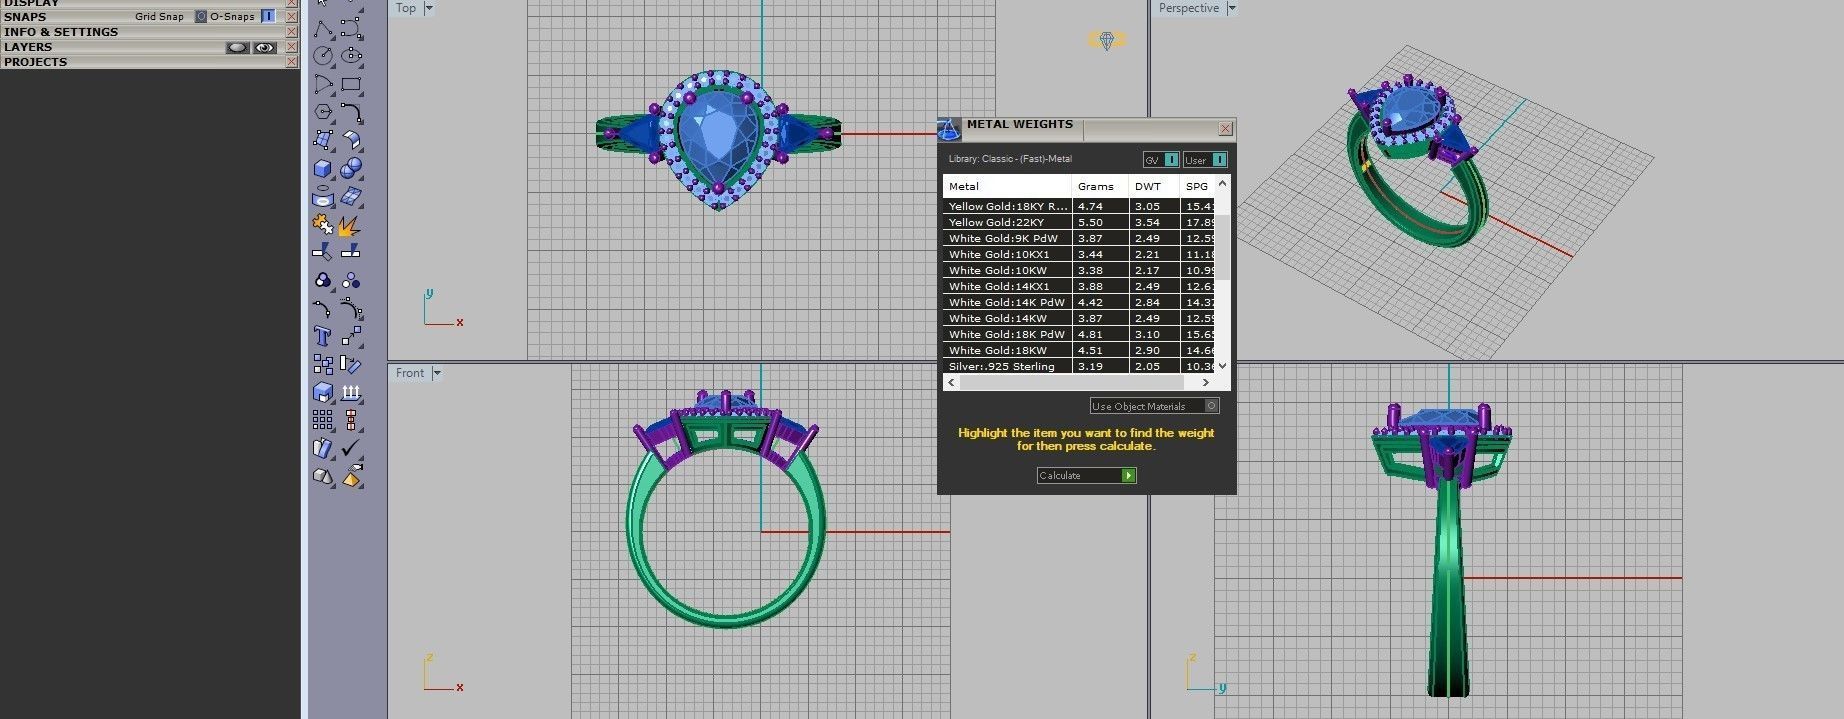This screenshot has width=1844, height=719.
Task: Select the Box solid tool
Action: click(323, 169)
